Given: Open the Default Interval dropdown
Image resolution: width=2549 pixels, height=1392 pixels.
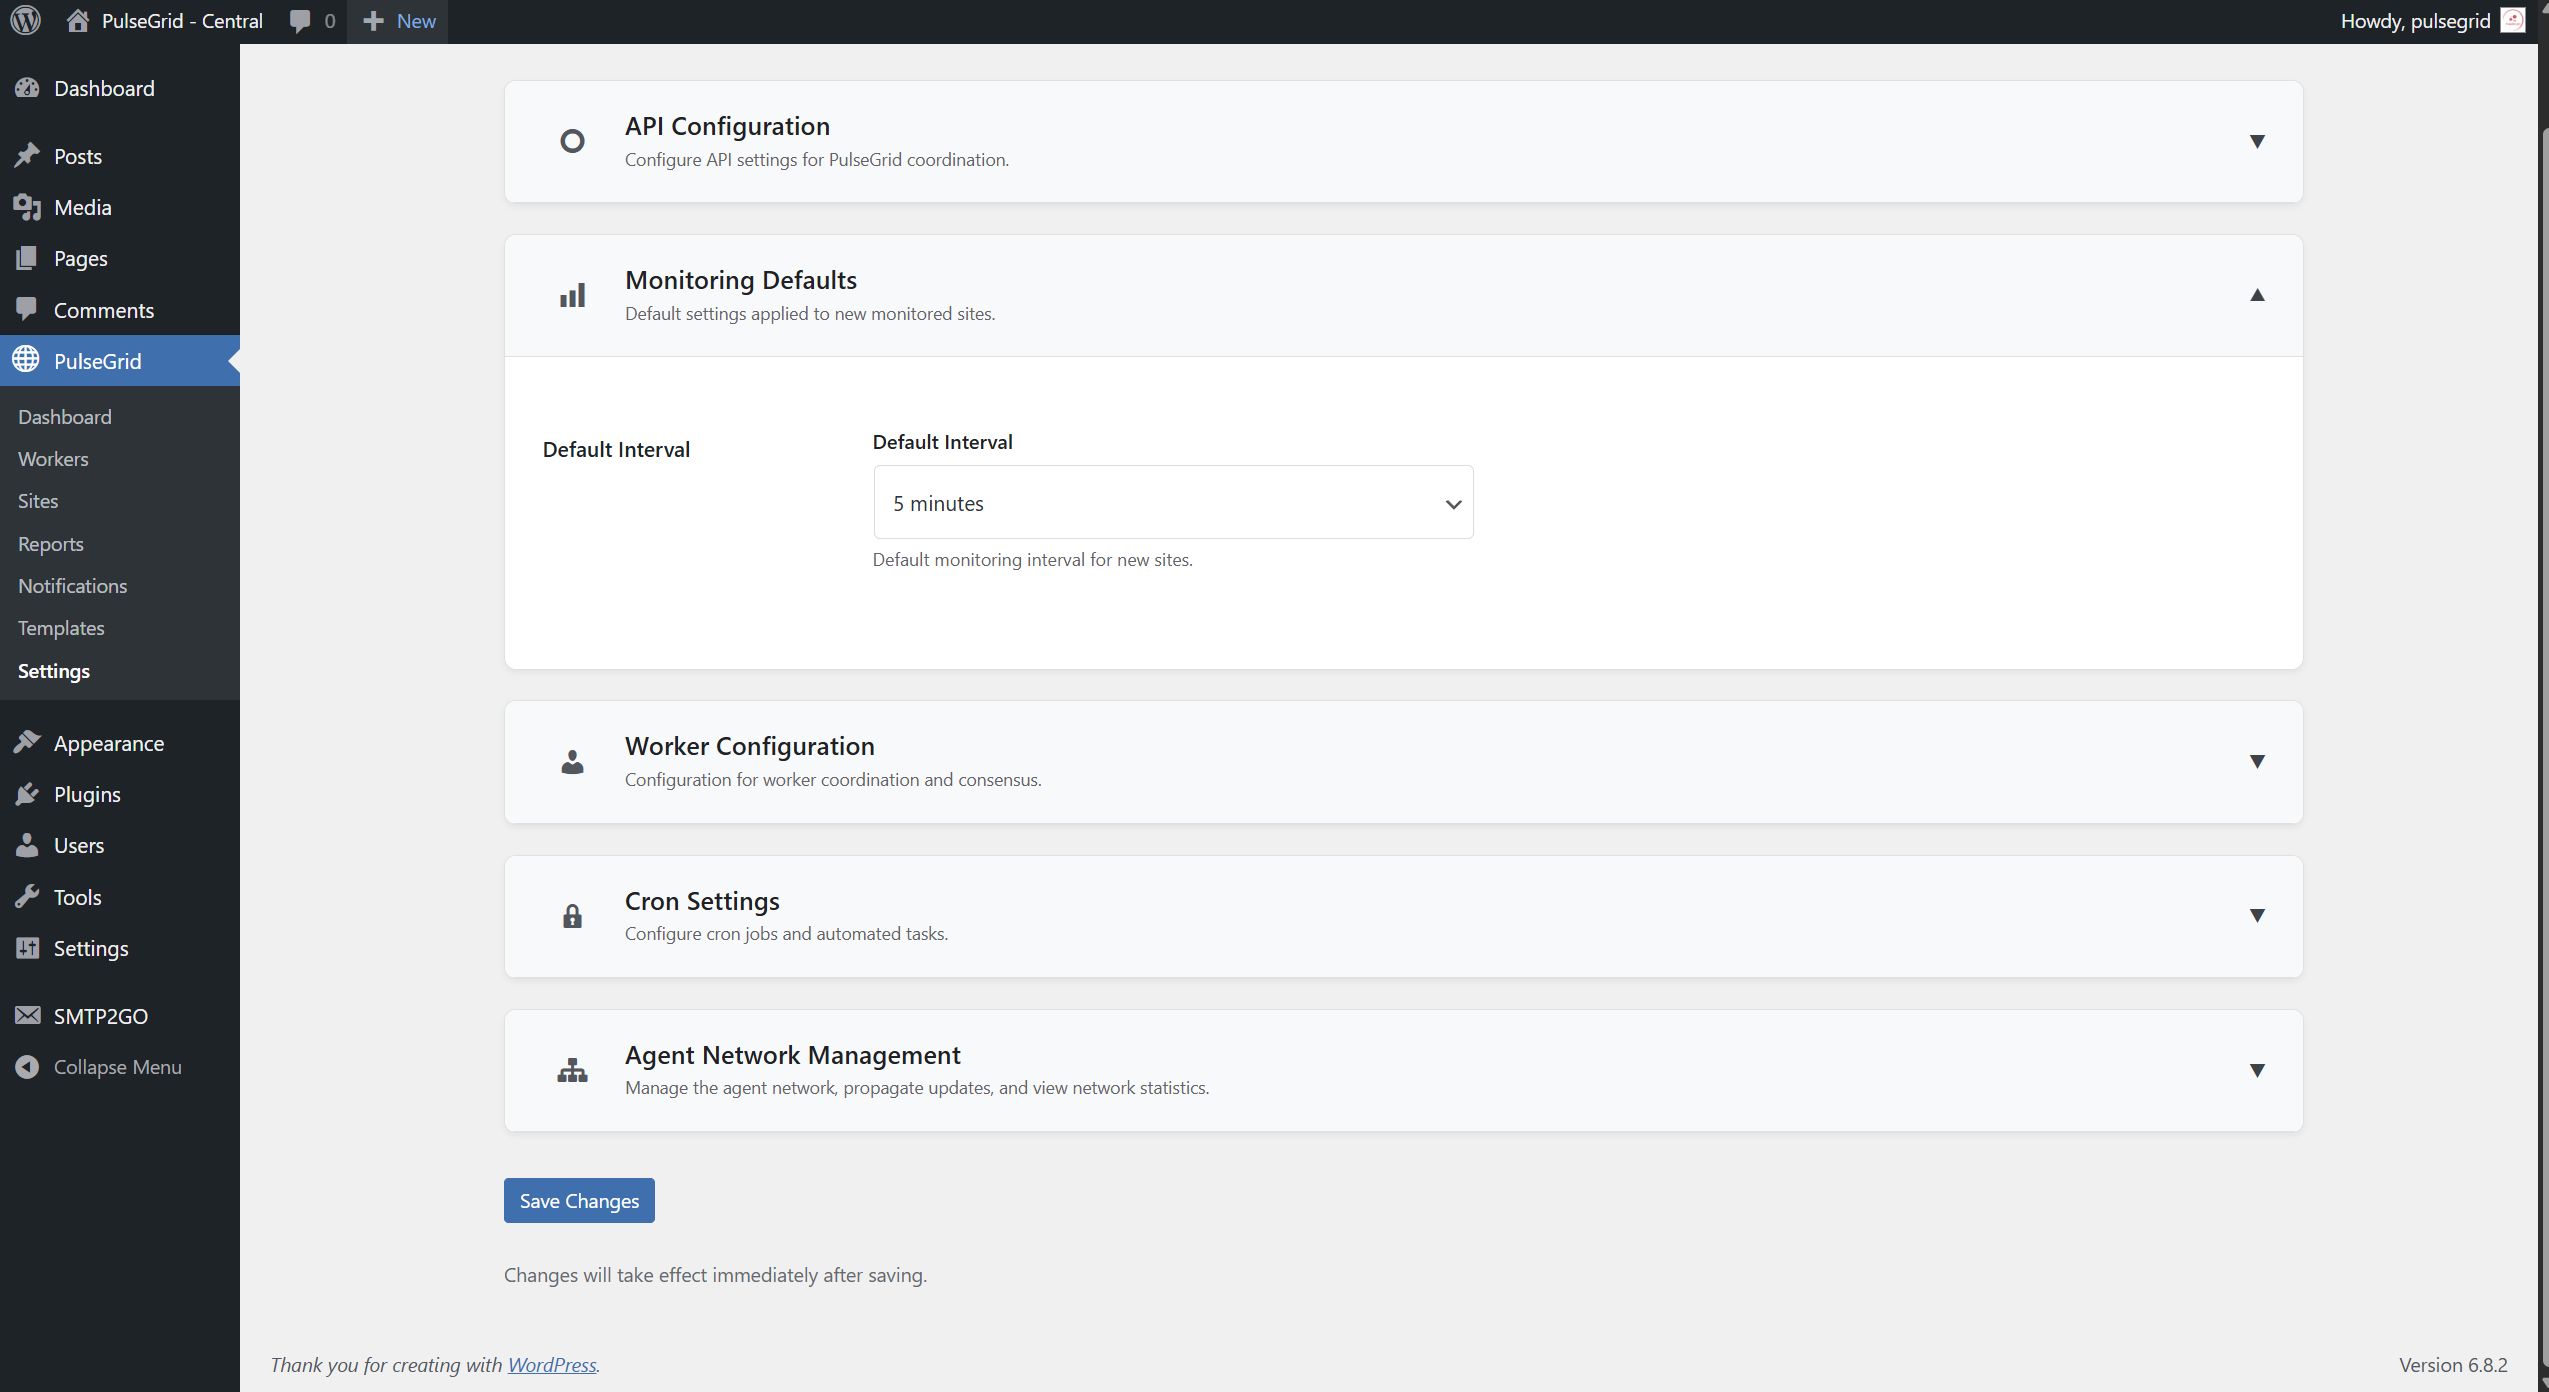Looking at the screenshot, I should 1172,502.
